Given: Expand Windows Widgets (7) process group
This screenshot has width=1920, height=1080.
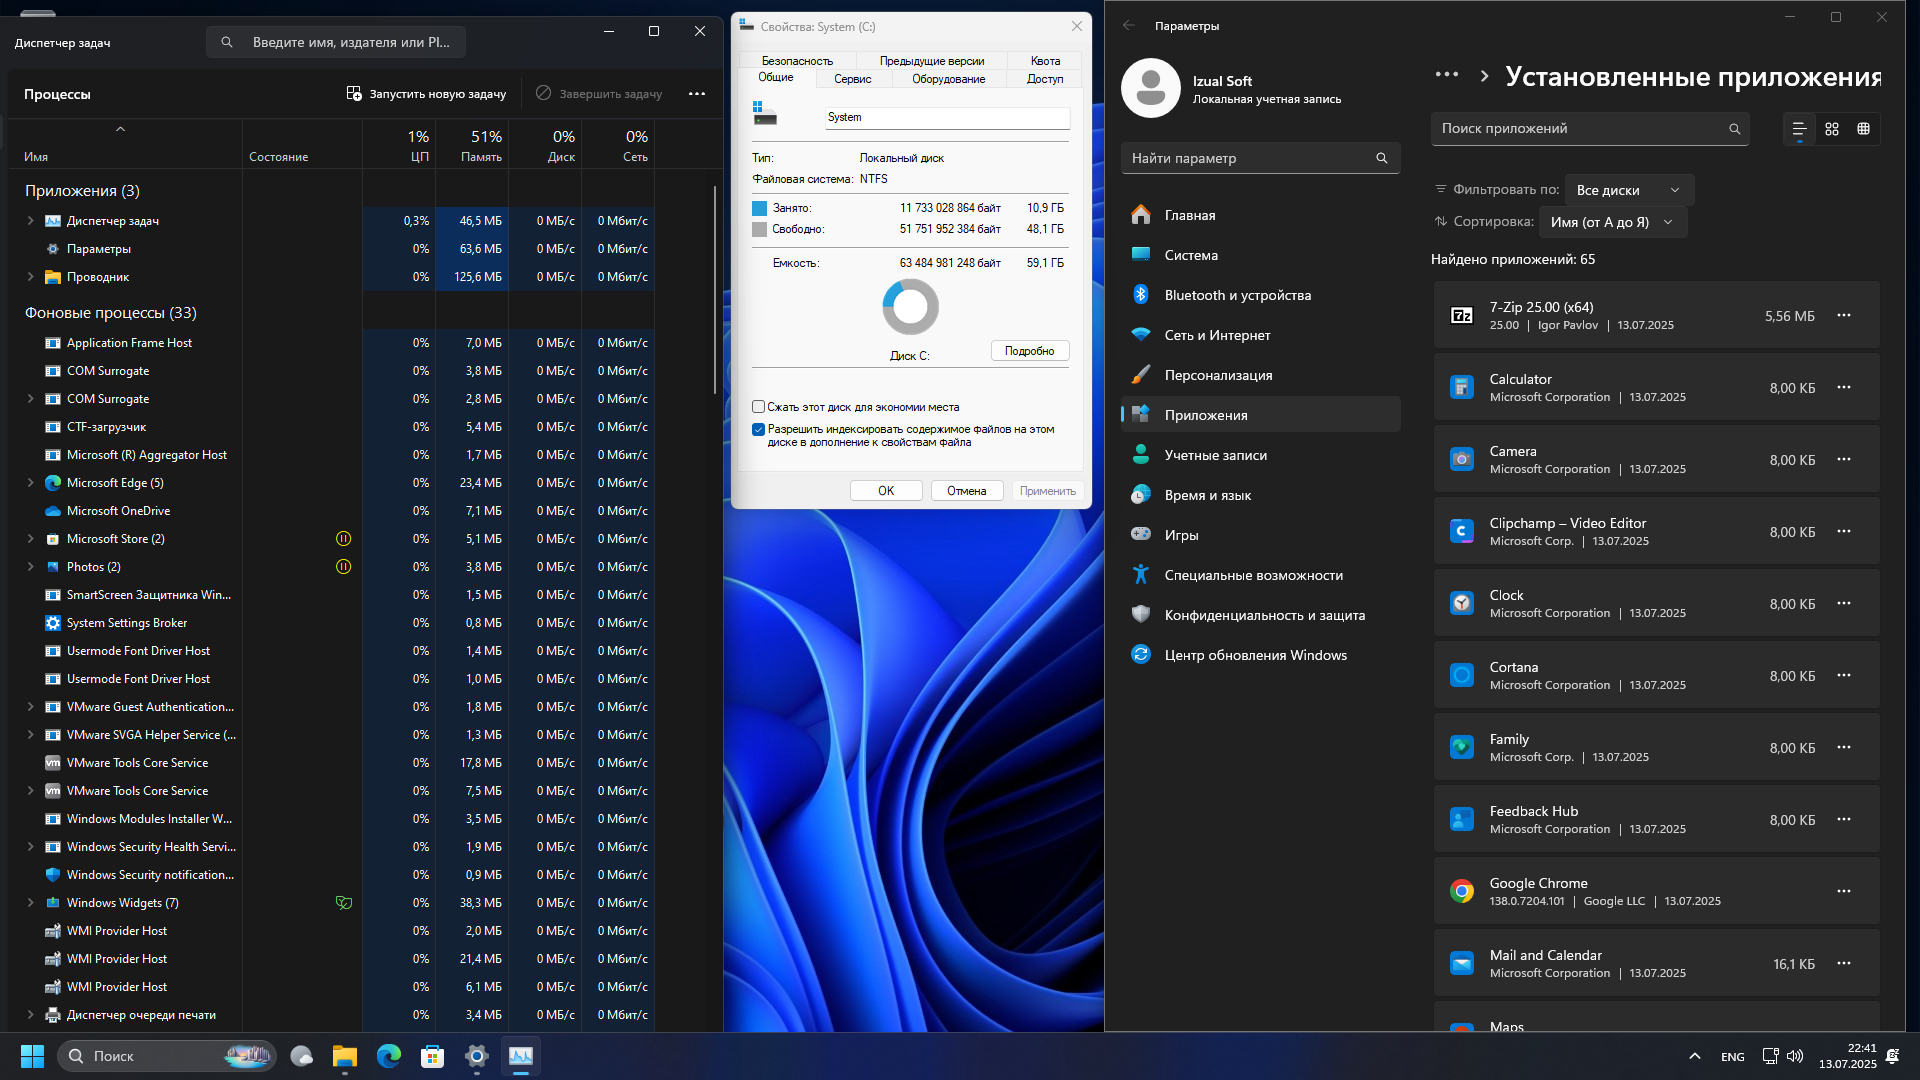Looking at the screenshot, I should pyautogui.click(x=30, y=903).
